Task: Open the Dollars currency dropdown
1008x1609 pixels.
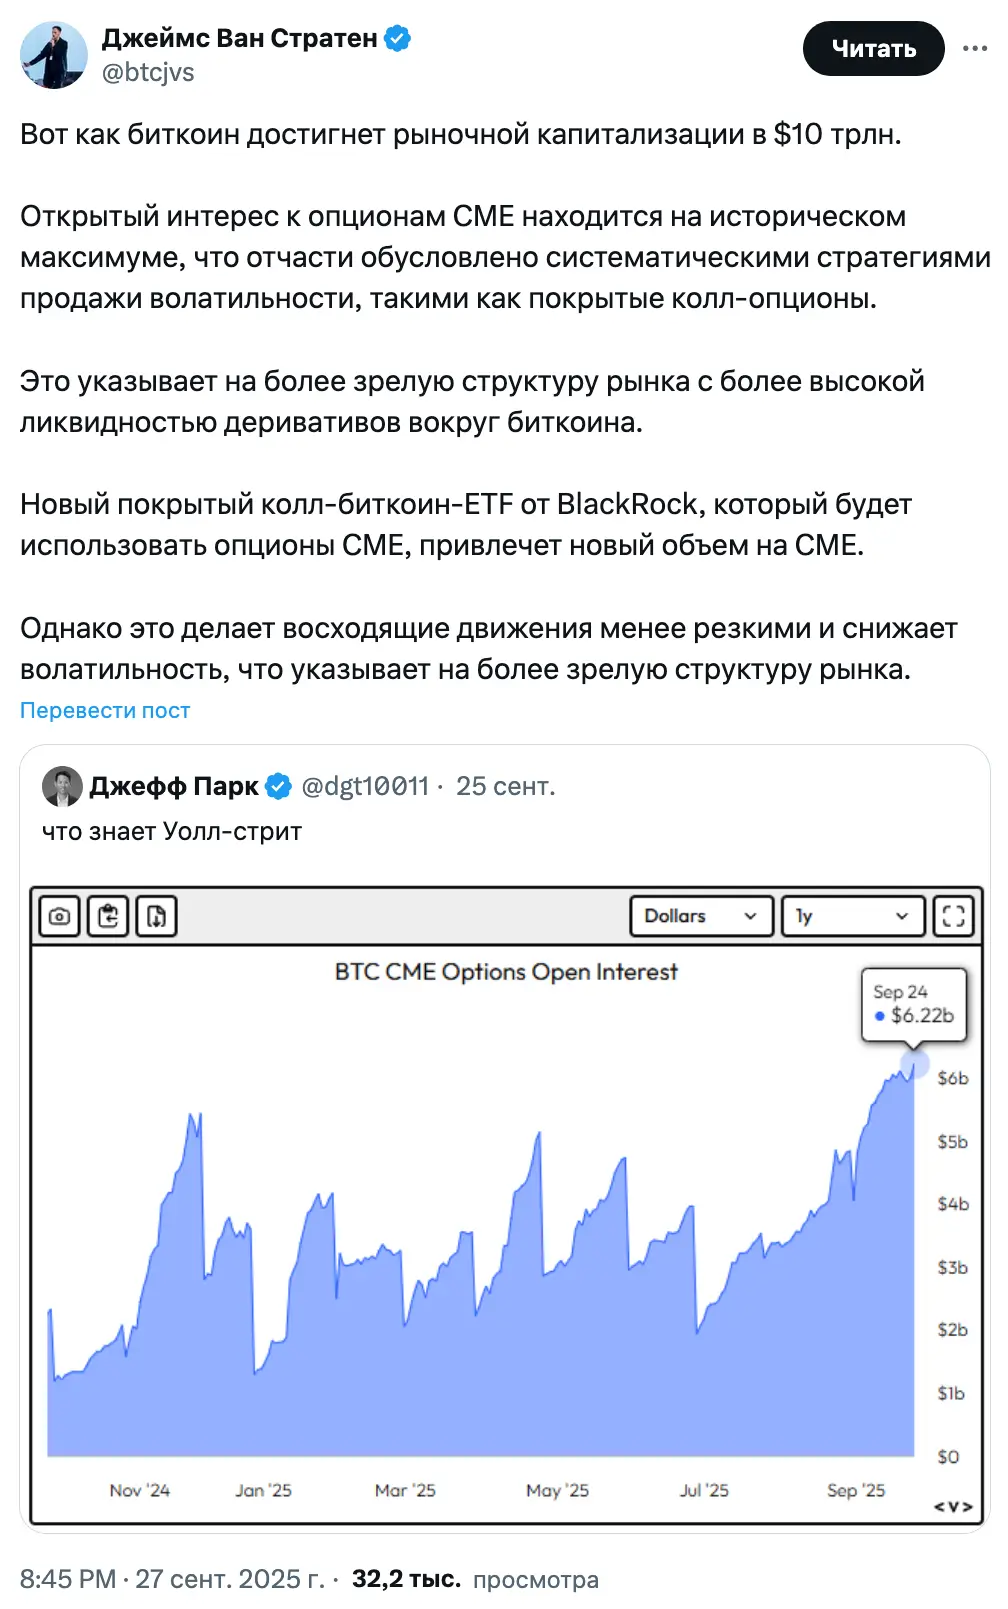Action: pyautogui.click(x=701, y=916)
